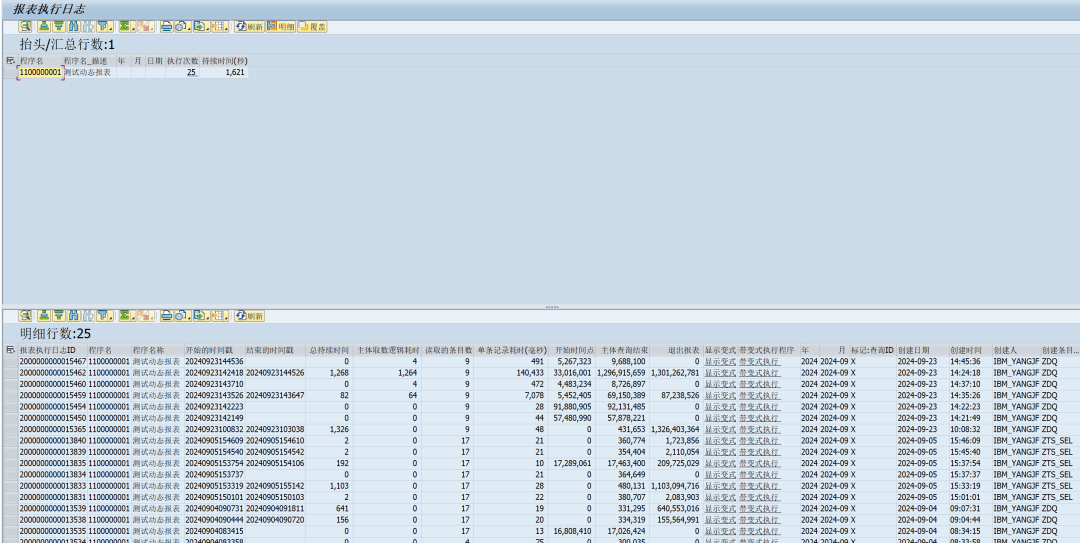Screen dimensions: 1080x543
Task: Select row marker for log 200000000013835
Action: point(10,463)
